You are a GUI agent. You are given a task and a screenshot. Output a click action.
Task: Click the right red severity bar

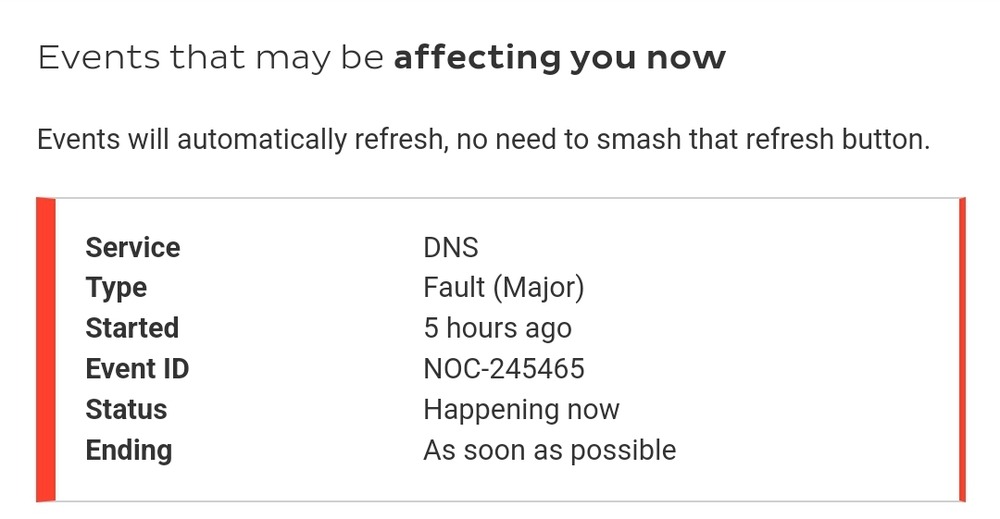[962, 349]
